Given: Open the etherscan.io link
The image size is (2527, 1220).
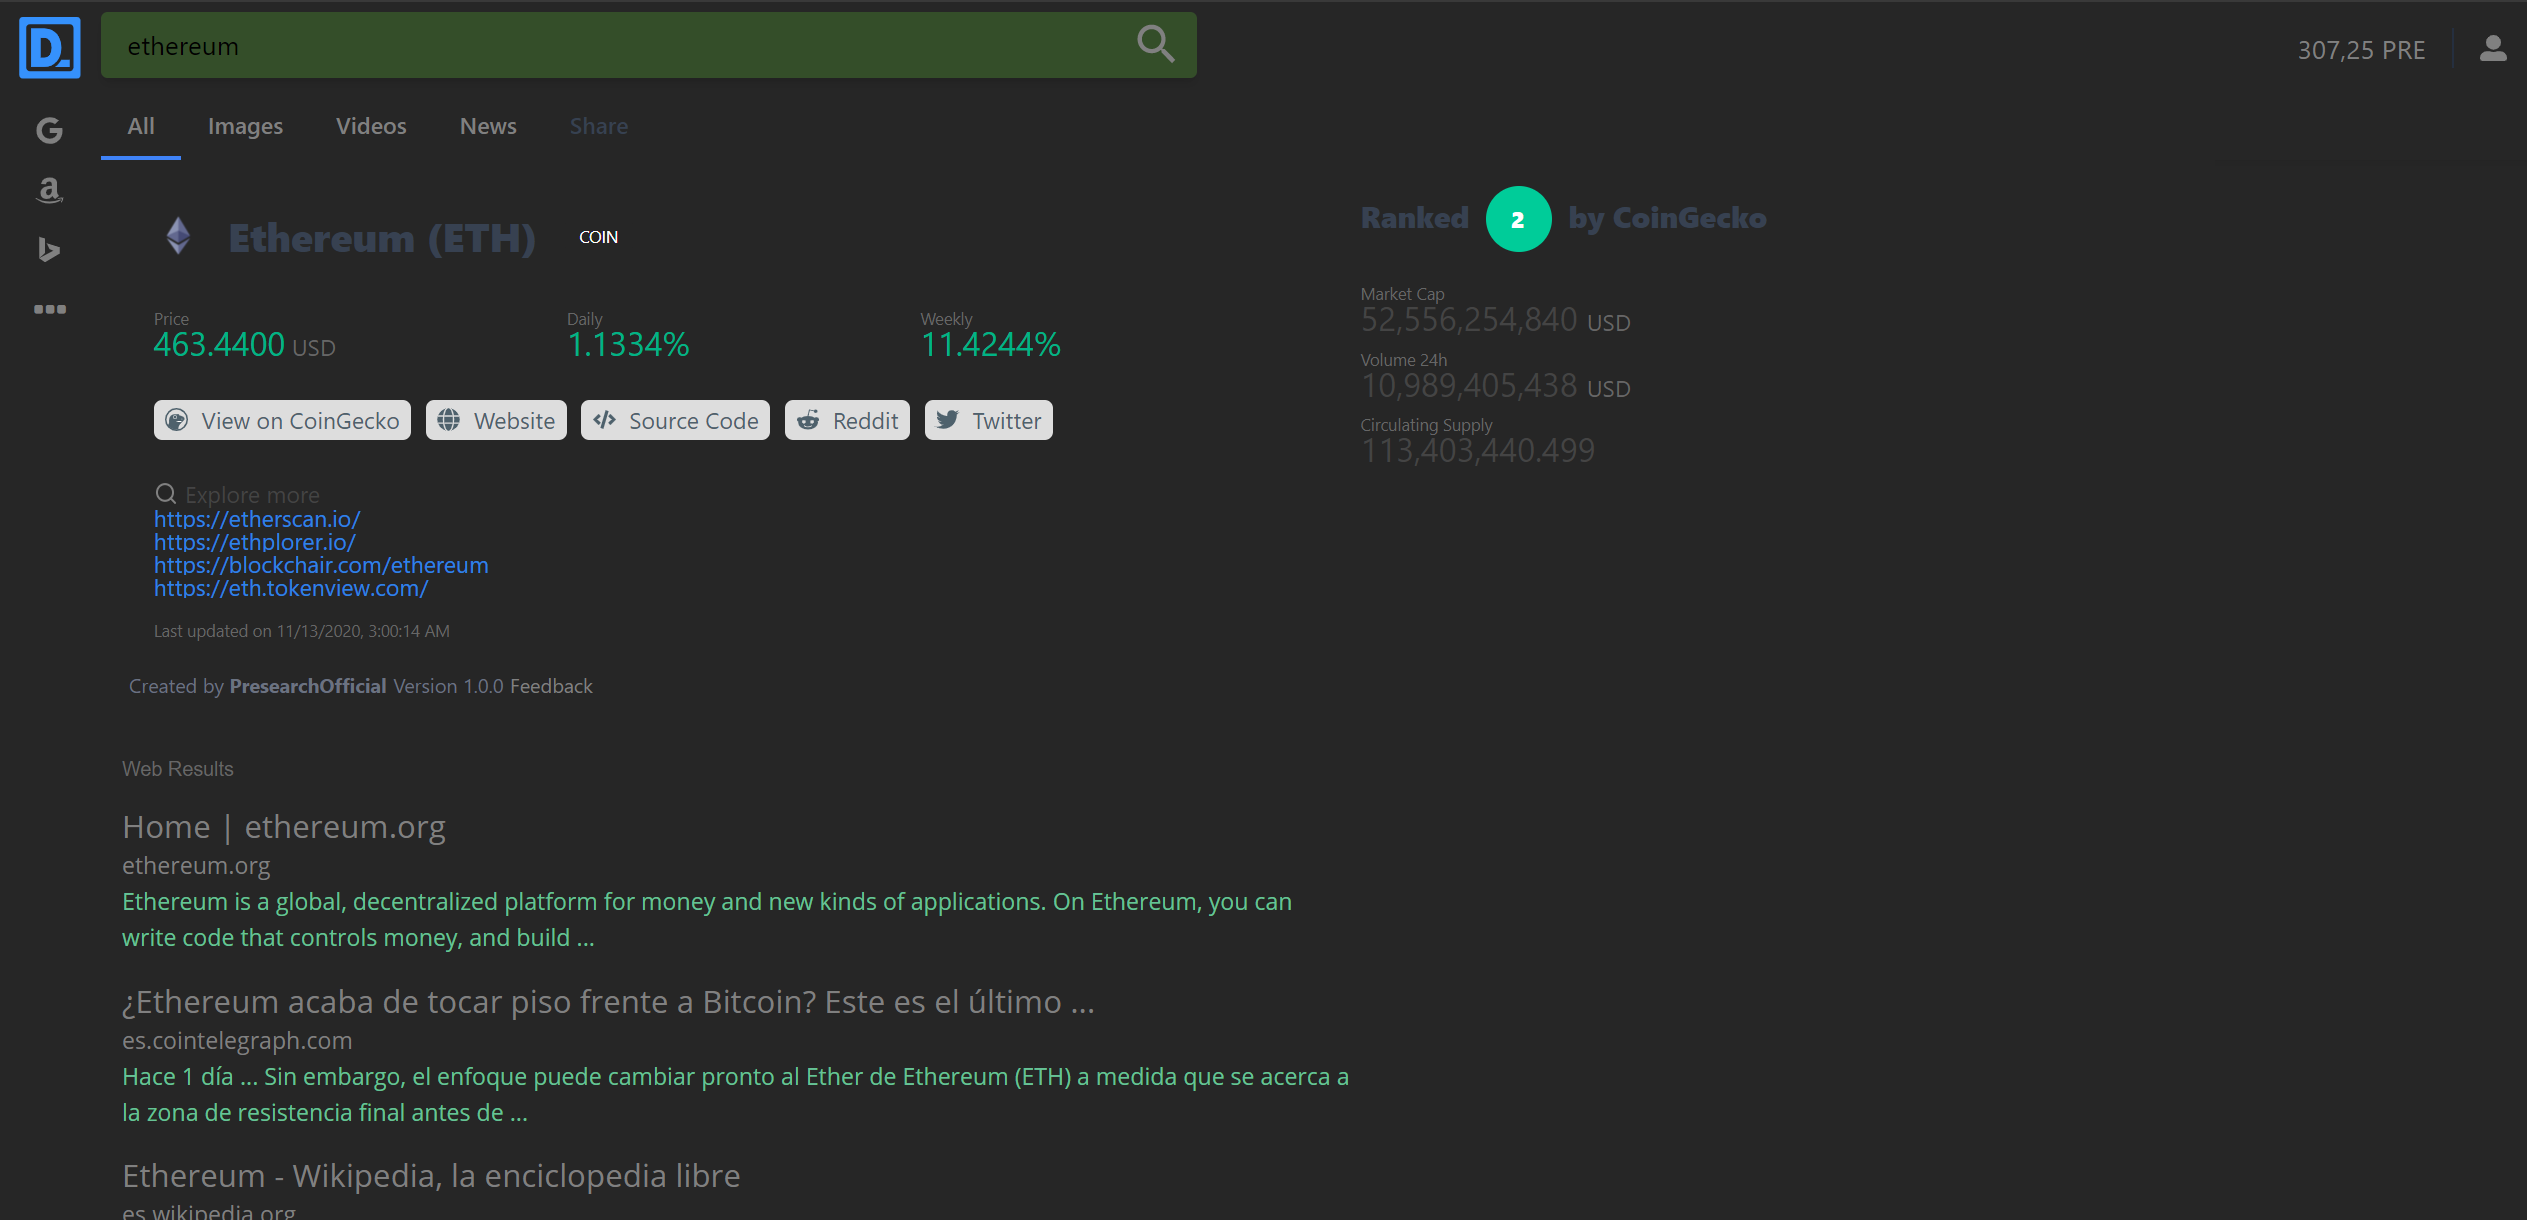Looking at the screenshot, I should pyautogui.click(x=257, y=519).
